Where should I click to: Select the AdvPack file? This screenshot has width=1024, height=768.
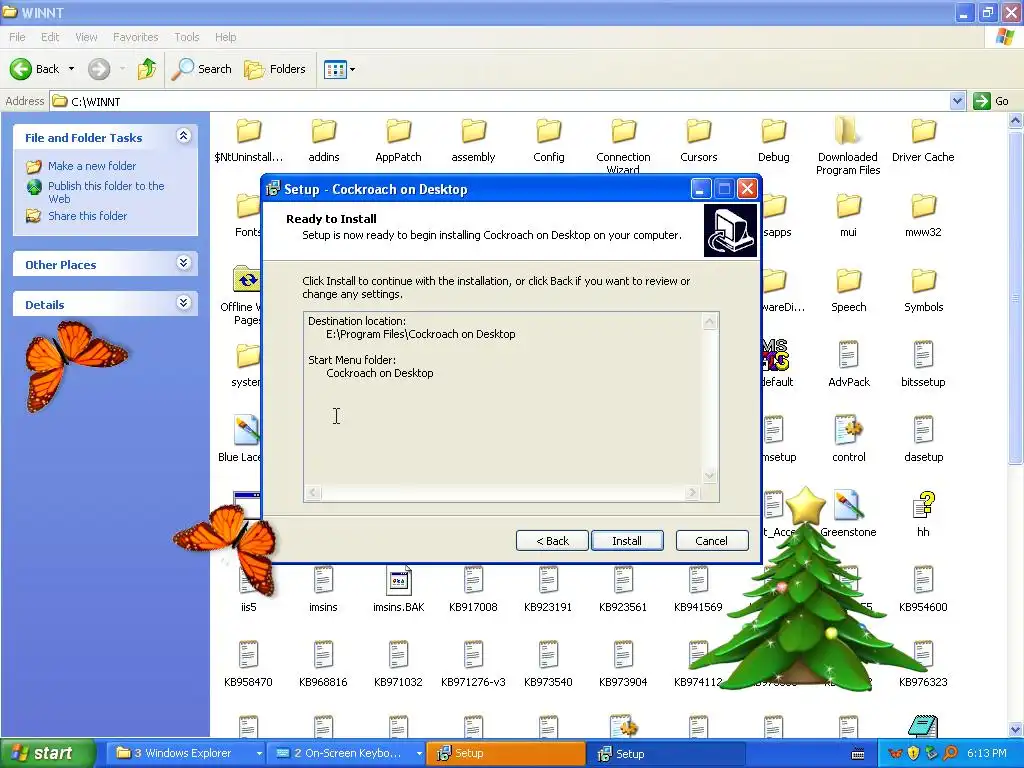(848, 364)
